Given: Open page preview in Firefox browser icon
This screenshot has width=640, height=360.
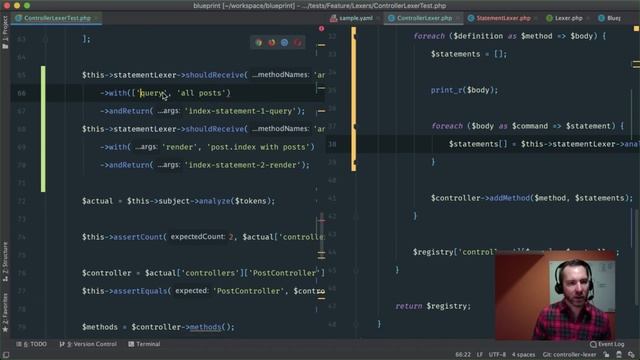Looking at the screenshot, I should (x=272, y=42).
